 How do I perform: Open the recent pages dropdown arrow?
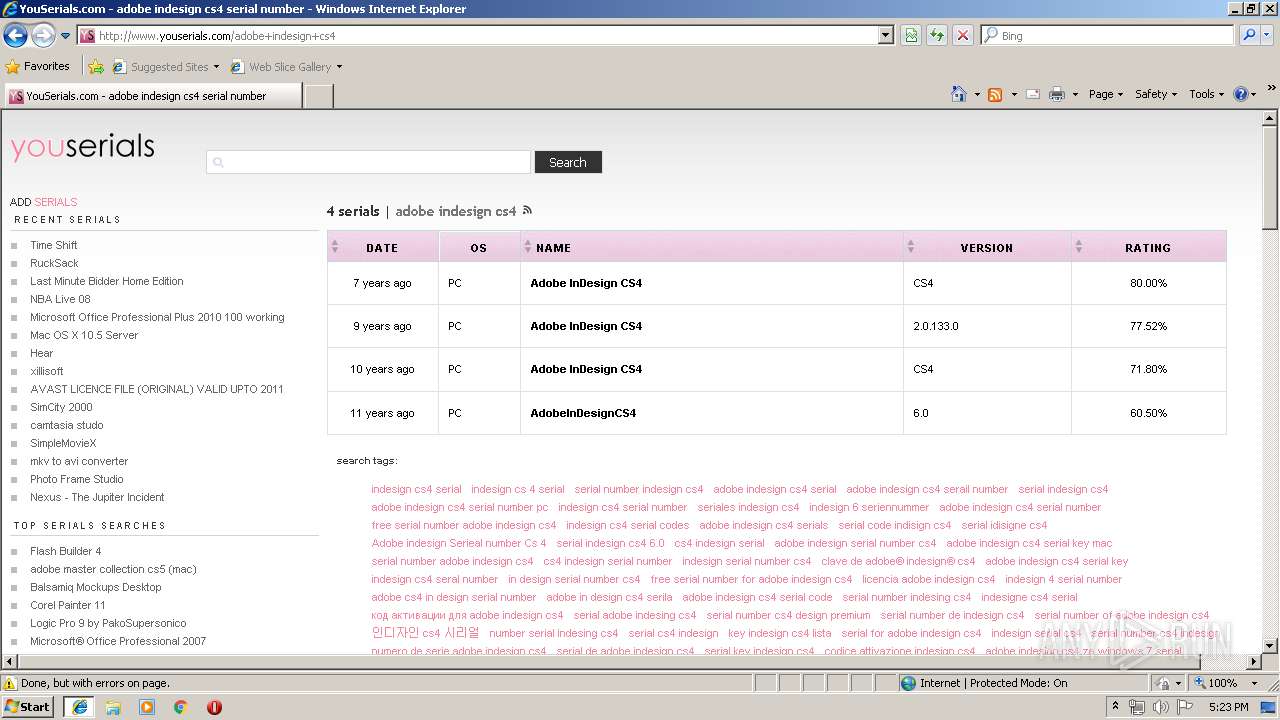pos(66,36)
